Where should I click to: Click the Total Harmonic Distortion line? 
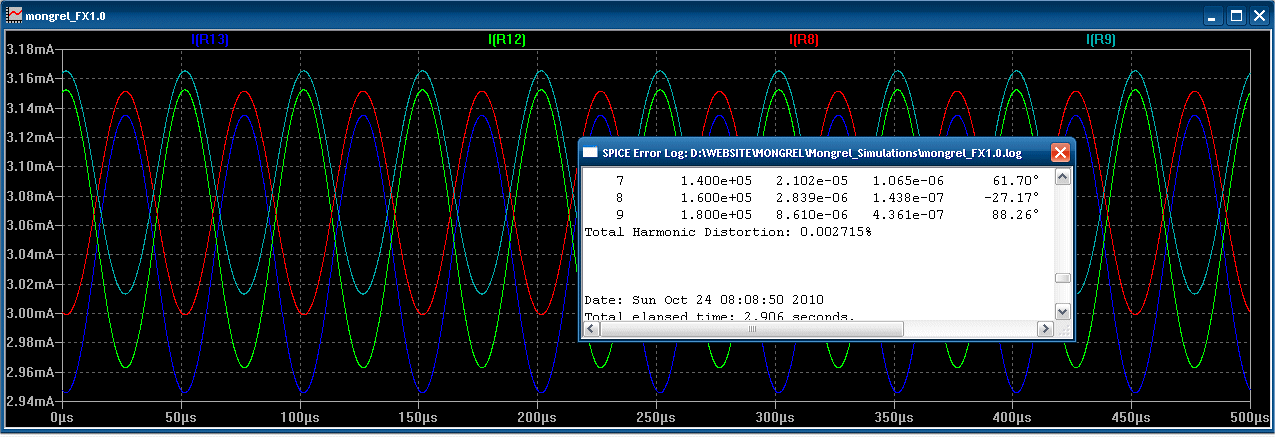click(x=727, y=232)
